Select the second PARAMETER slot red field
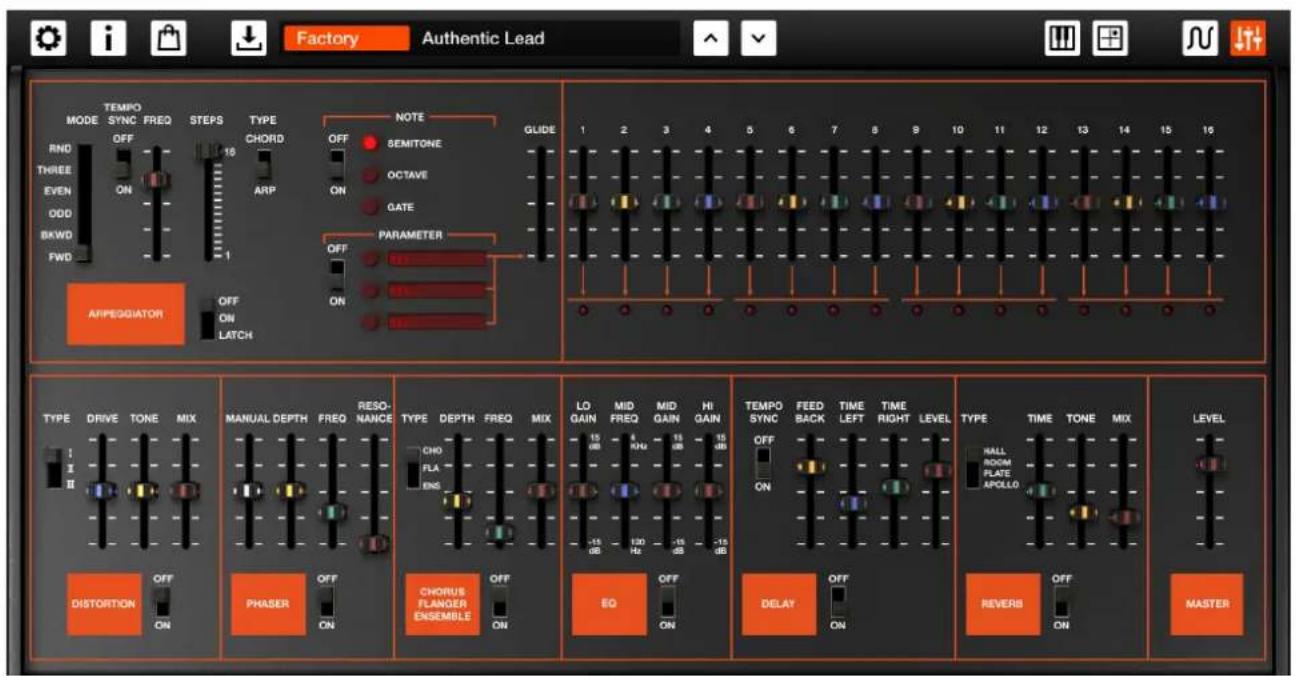The height and width of the screenshot is (676, 1296). (437, 290)
